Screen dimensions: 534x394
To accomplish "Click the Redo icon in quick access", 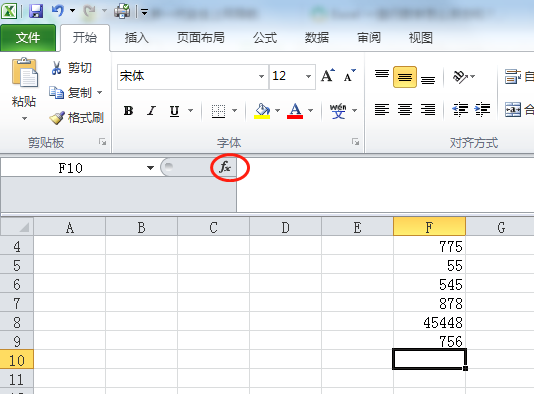I will tap(90, 11).
